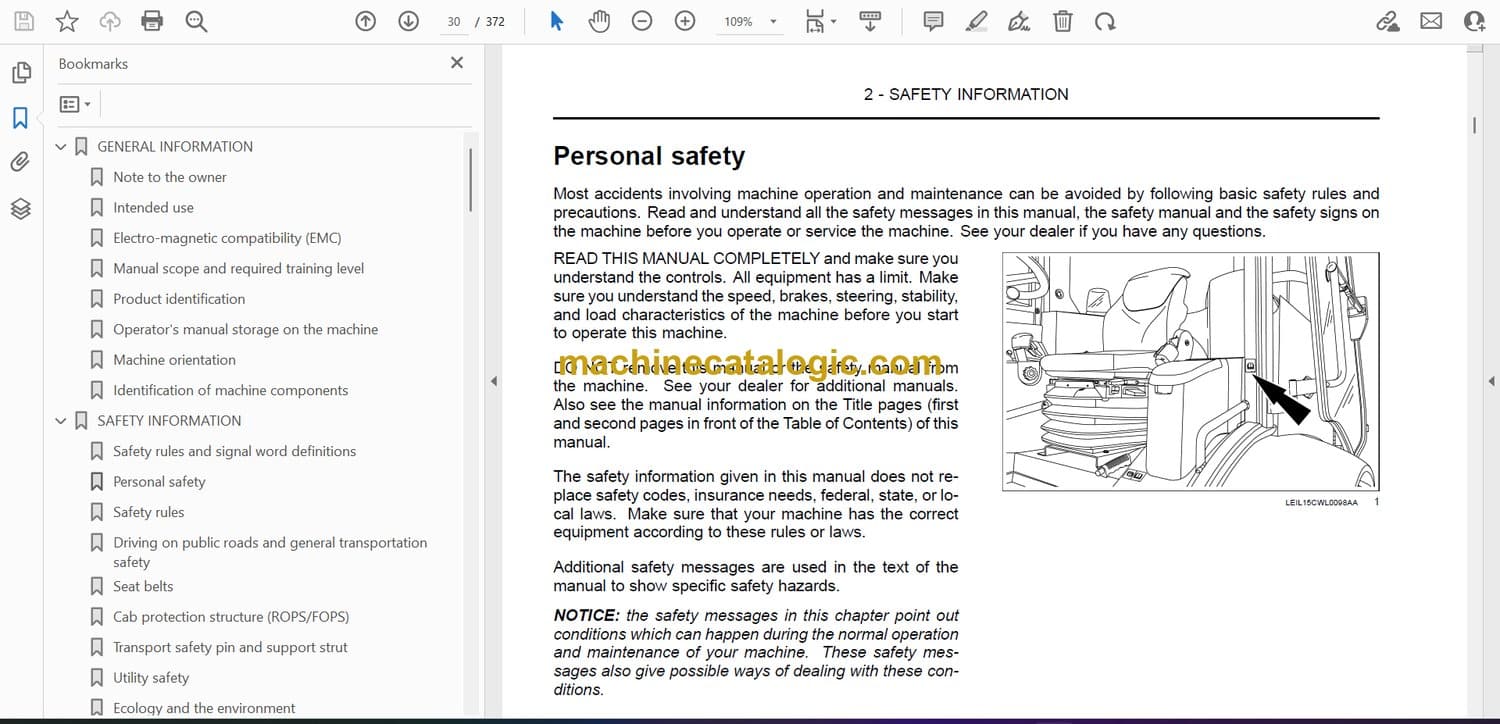This screenshot has width=1500, height=724.
Task: Select the Intended use bookmark
Action: coord(153,207)
